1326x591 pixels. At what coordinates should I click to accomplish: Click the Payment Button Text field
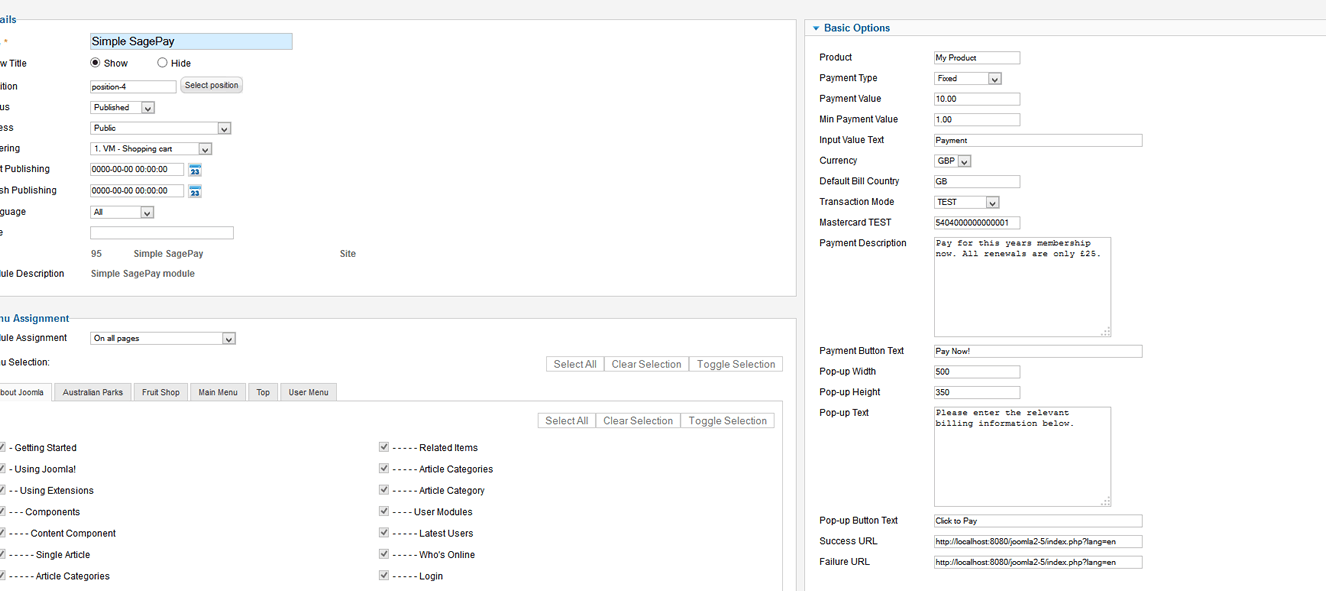tap(1038, 352)
